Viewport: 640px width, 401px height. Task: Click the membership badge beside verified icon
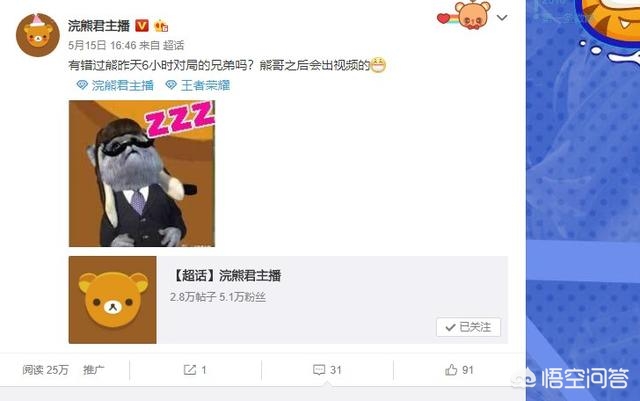click(x=161, y=26)
